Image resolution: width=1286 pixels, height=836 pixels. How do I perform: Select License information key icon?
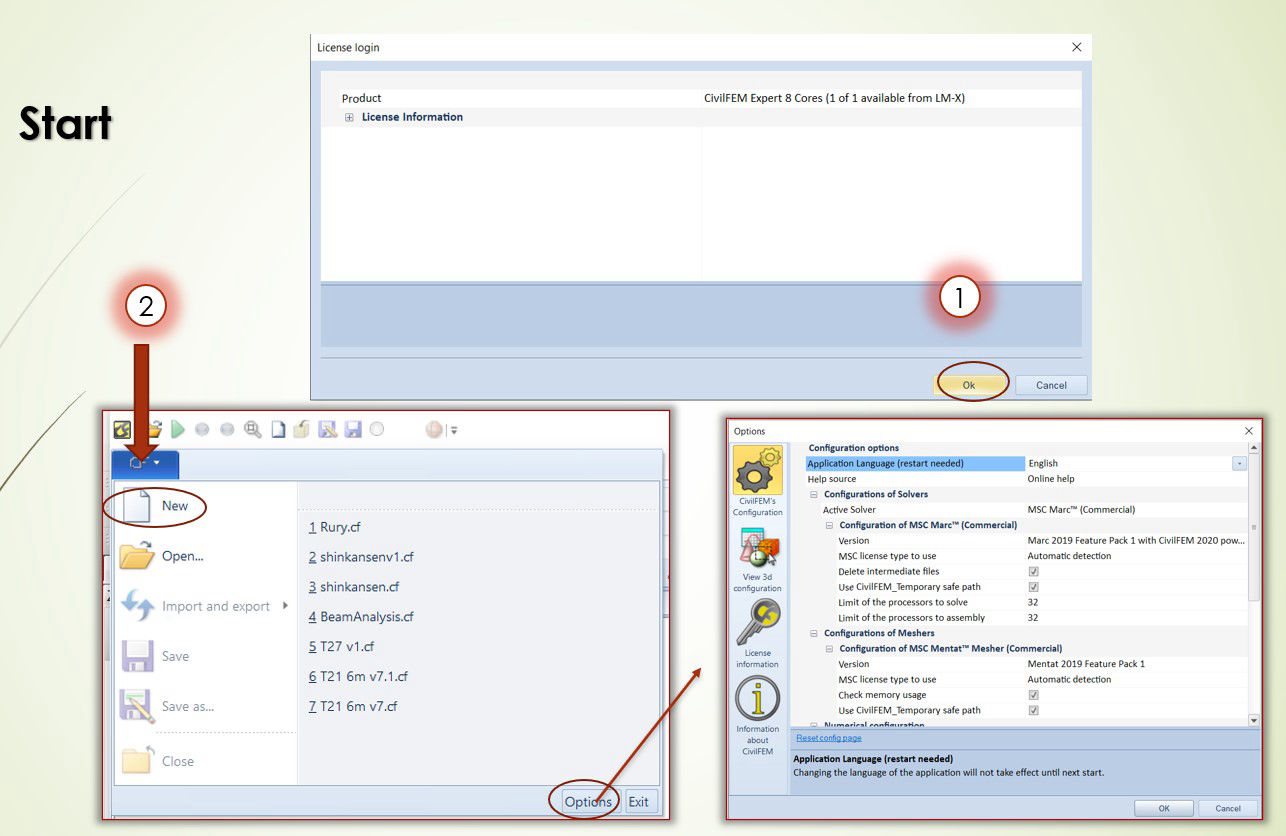click(757, 624)
